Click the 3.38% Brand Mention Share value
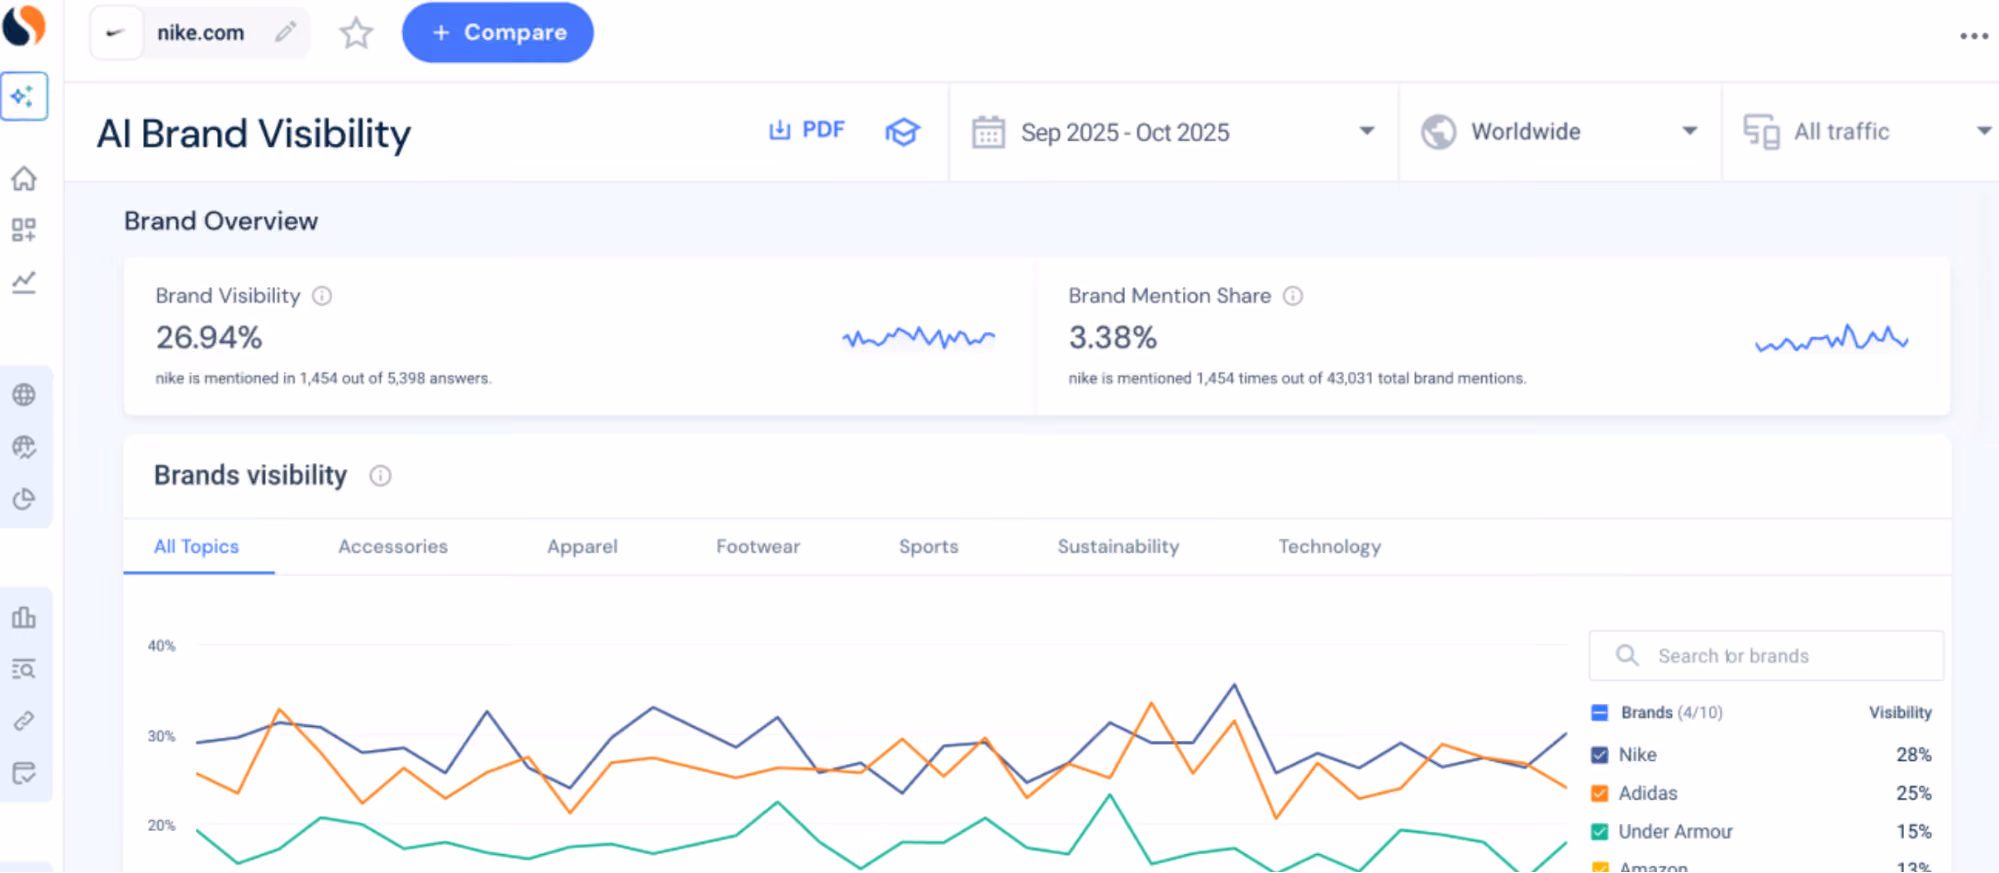The height and width of the screenshot is (873, 1999). (x=1113, y=338)
